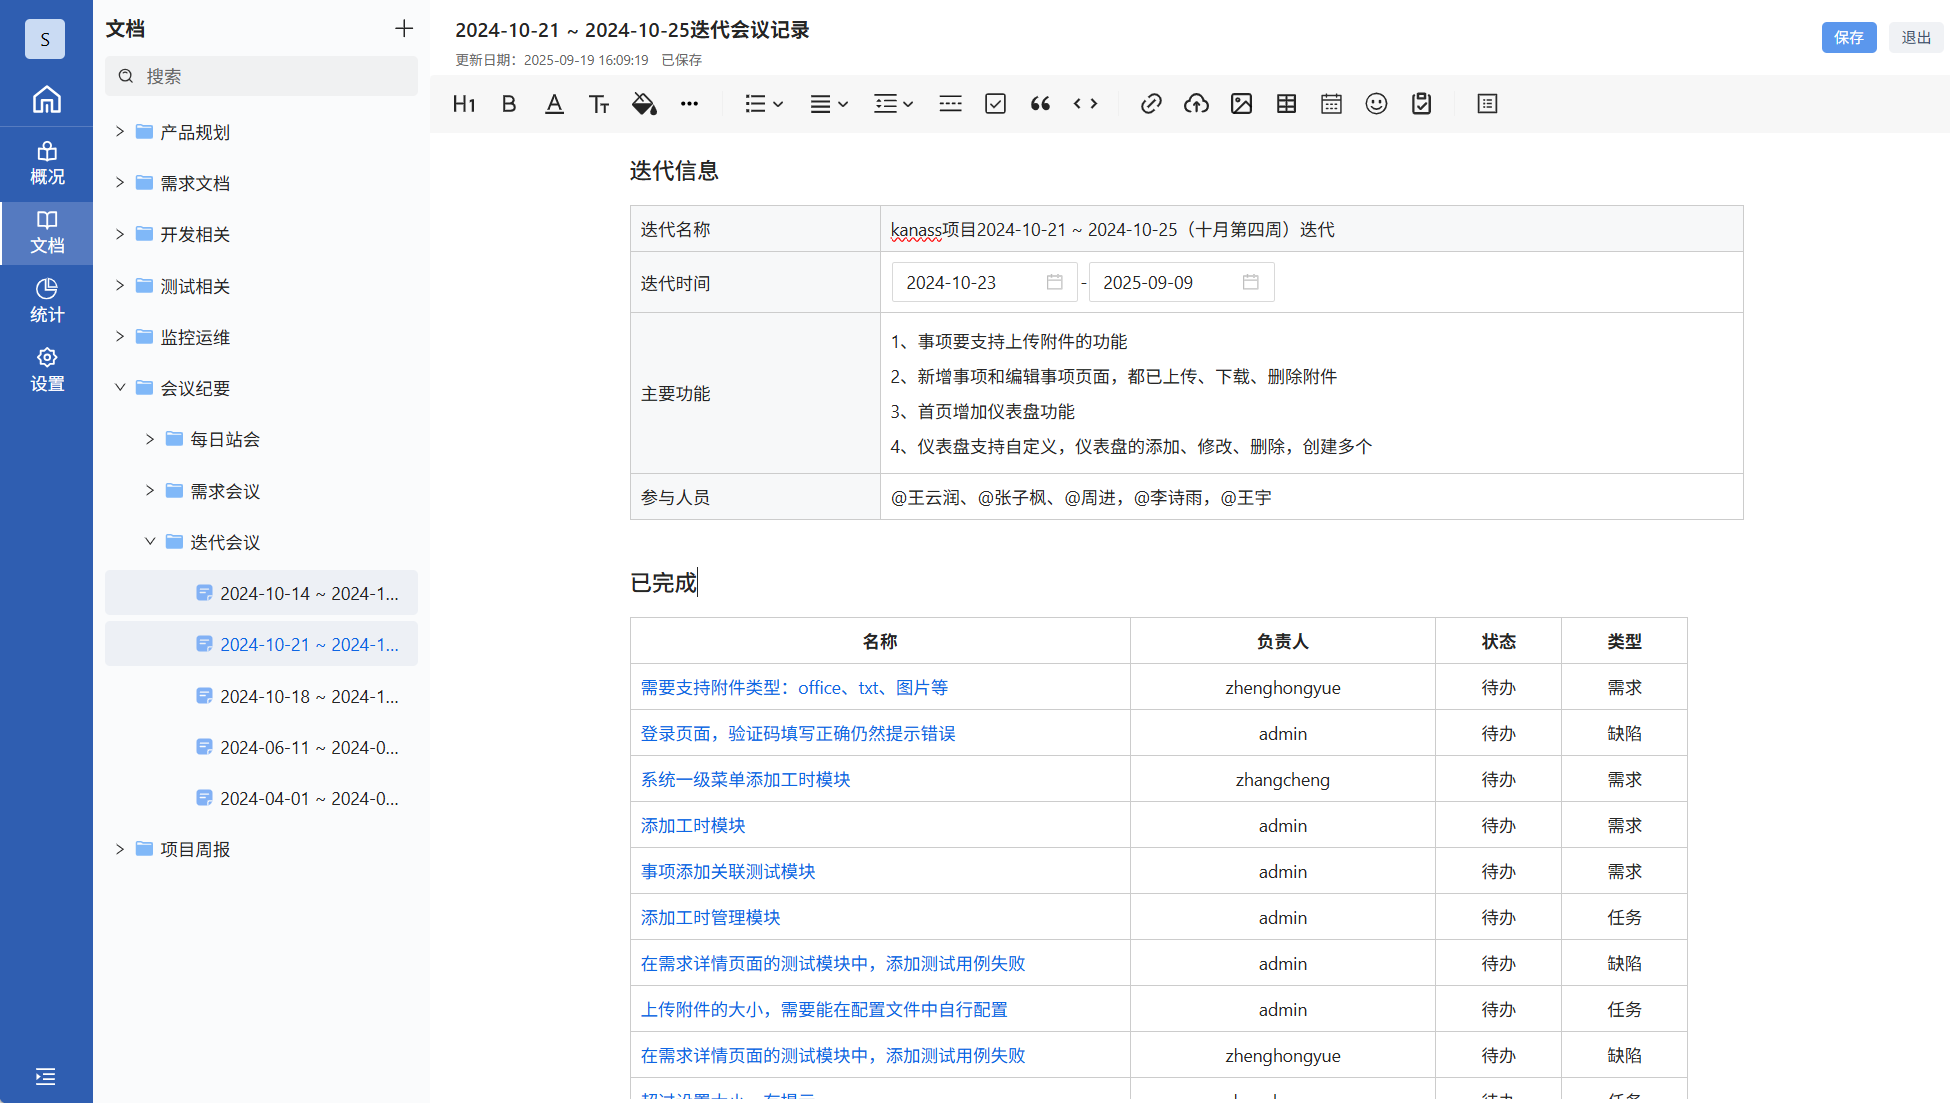
Task: Expand the 产品规划 folder
Action: [x=120, y=132]
